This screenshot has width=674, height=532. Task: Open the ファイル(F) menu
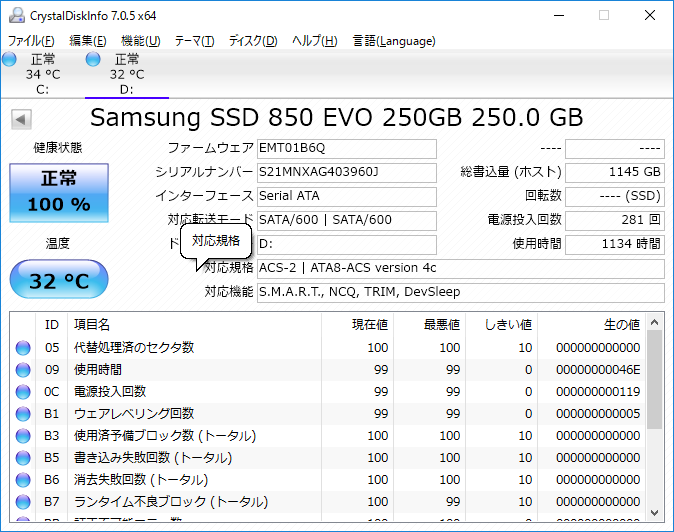(31, 41)
